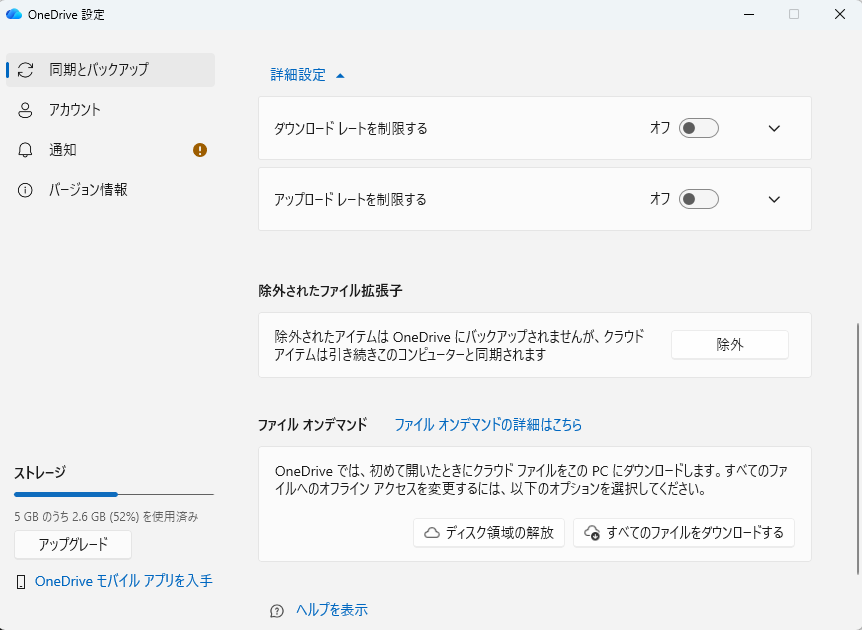Click the vertical scrollbar on right edge
Image resolution: width=862 pixels, height=630 pixels.
click(858, 448)
